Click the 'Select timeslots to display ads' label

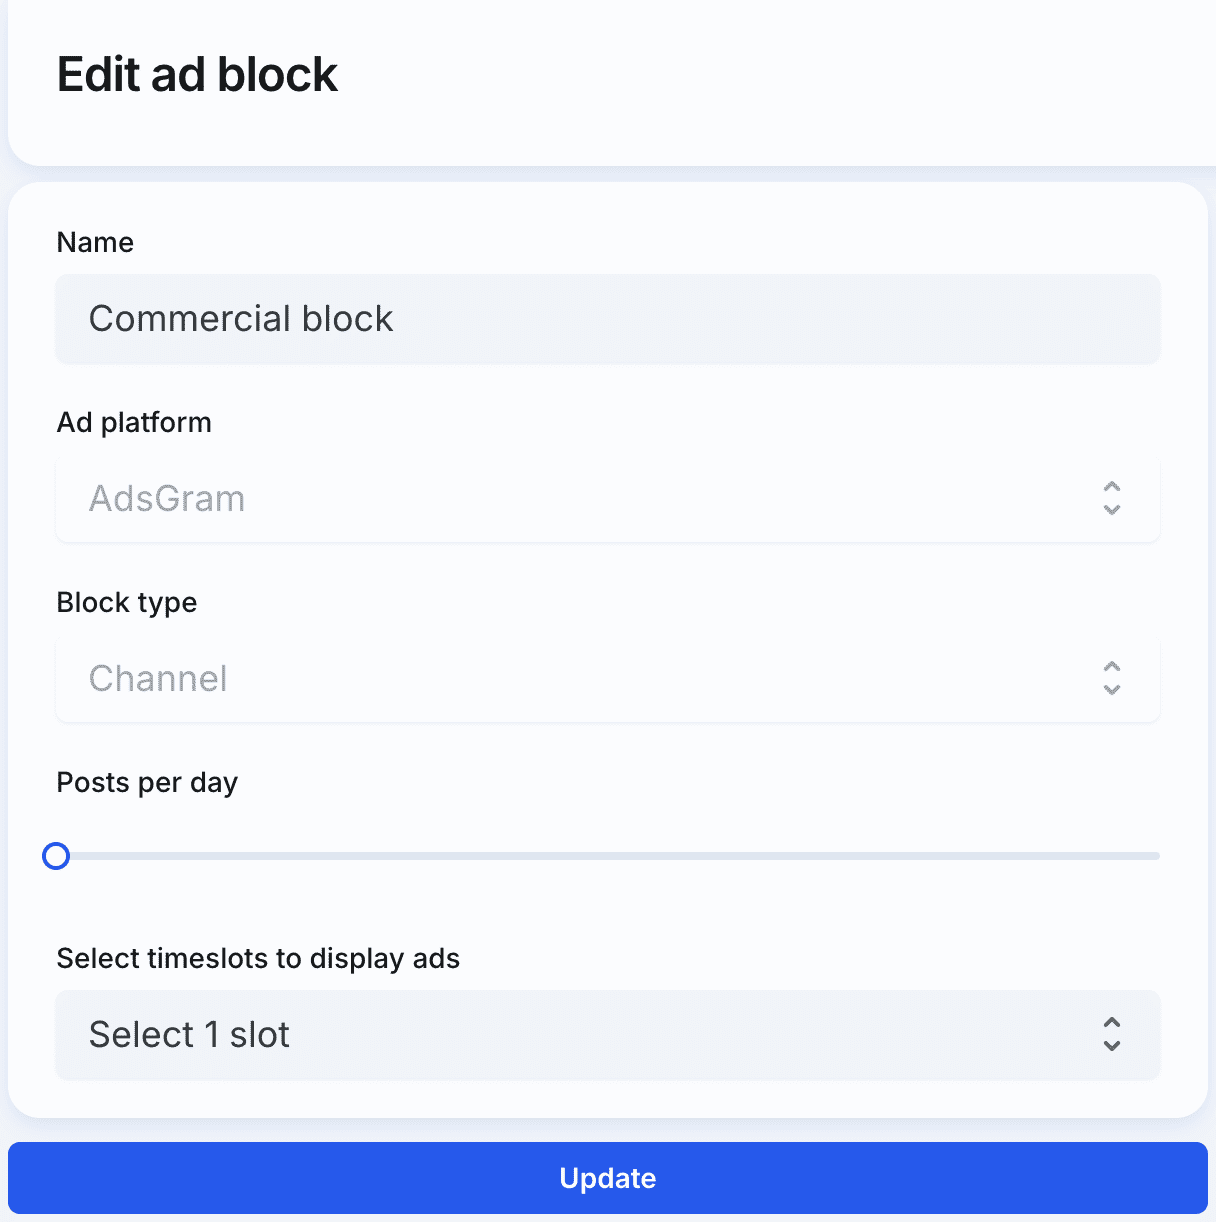point(258,958)
